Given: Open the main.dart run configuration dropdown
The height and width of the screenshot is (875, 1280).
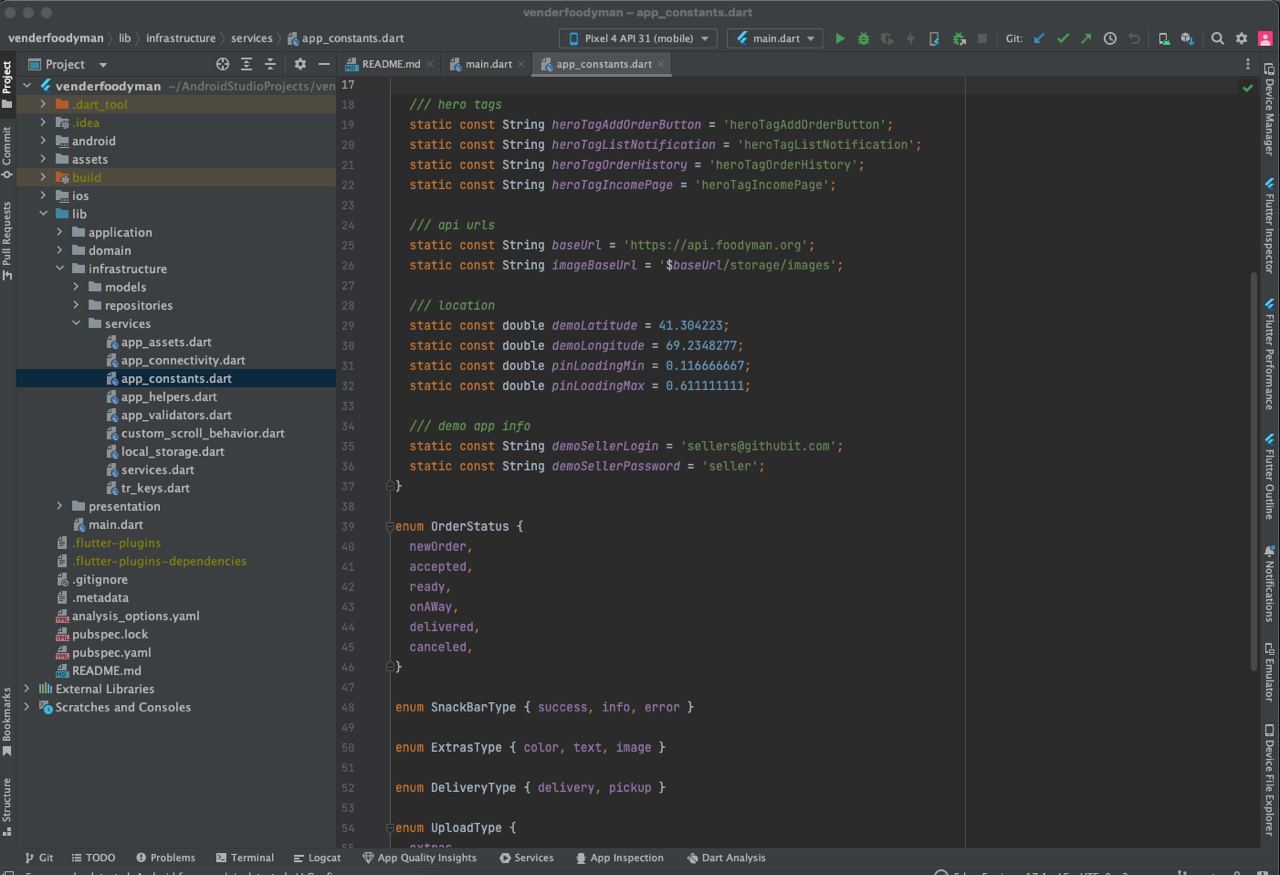Looking at the screenshot, I should pos(775,38).
